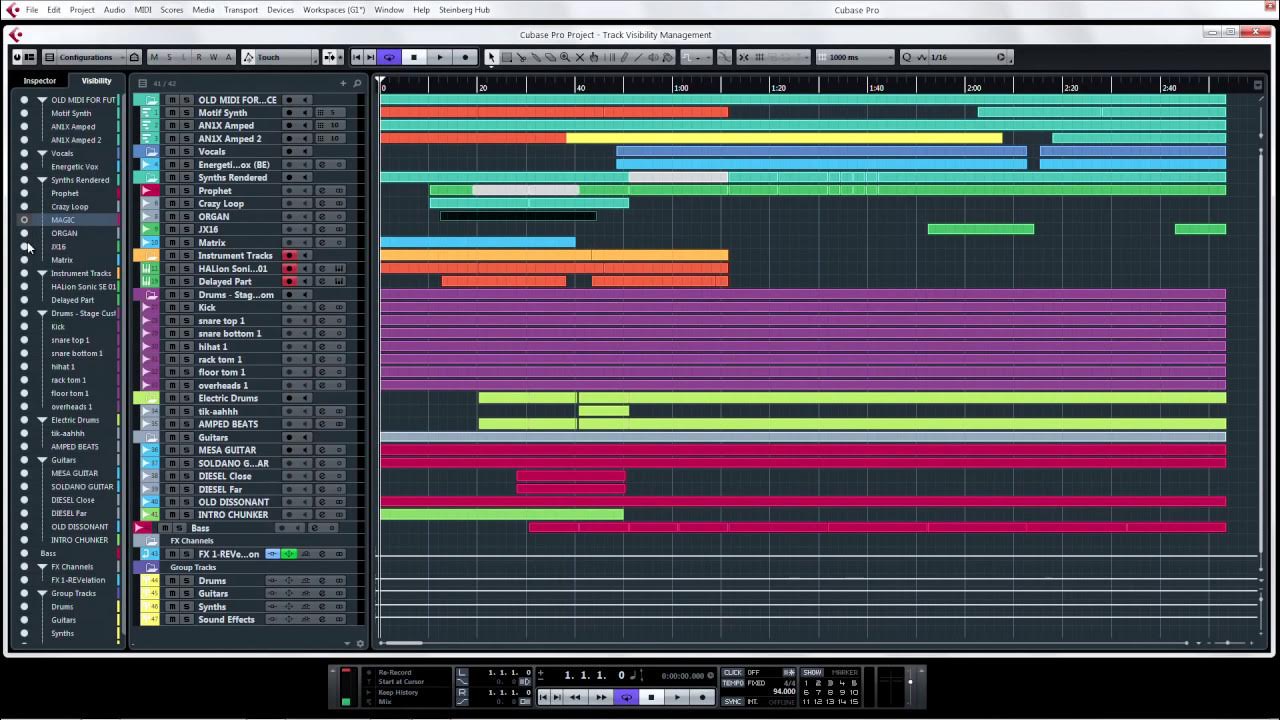Click the horizontal scrollbar under the timeline

pyautogui.click(x=404, y=643)
